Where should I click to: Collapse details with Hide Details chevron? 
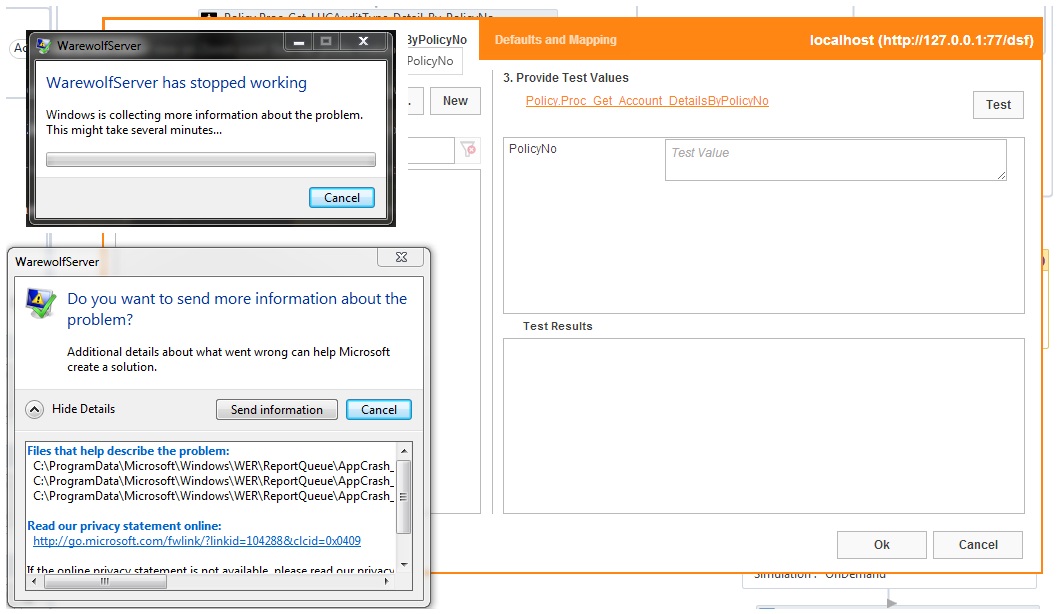pyautogui.click(x=35, y=409)
